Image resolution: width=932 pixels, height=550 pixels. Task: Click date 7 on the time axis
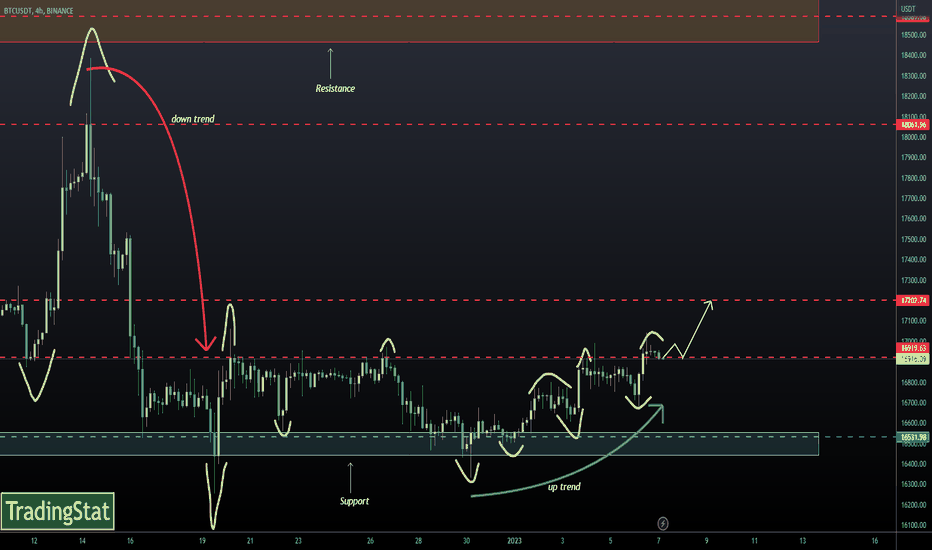pos(658,540)
